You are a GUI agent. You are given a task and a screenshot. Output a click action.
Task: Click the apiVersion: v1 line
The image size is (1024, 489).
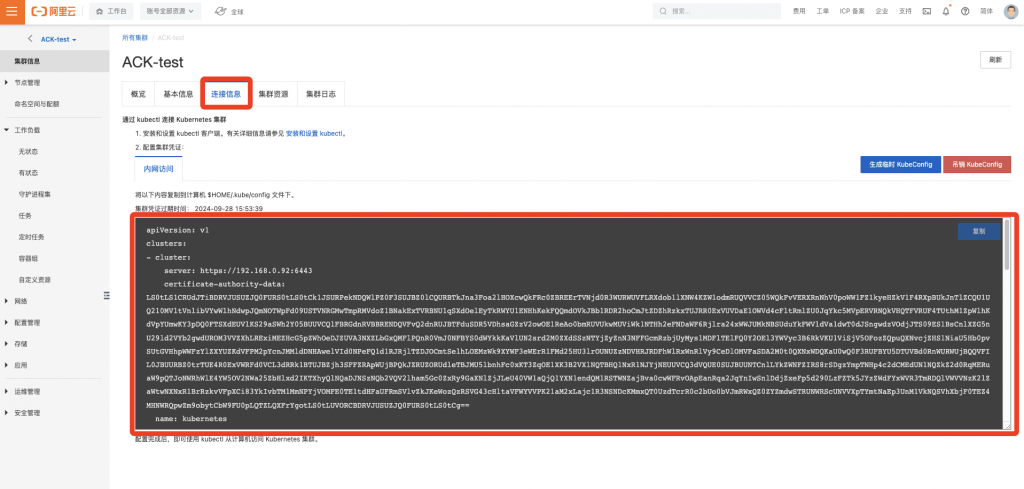178,230
